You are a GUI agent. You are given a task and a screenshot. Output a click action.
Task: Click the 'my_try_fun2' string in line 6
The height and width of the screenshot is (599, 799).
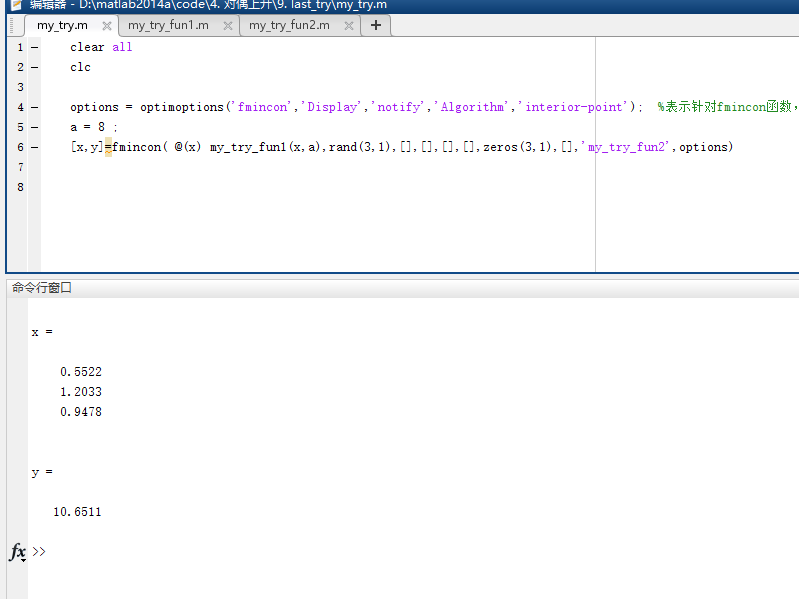627,147
